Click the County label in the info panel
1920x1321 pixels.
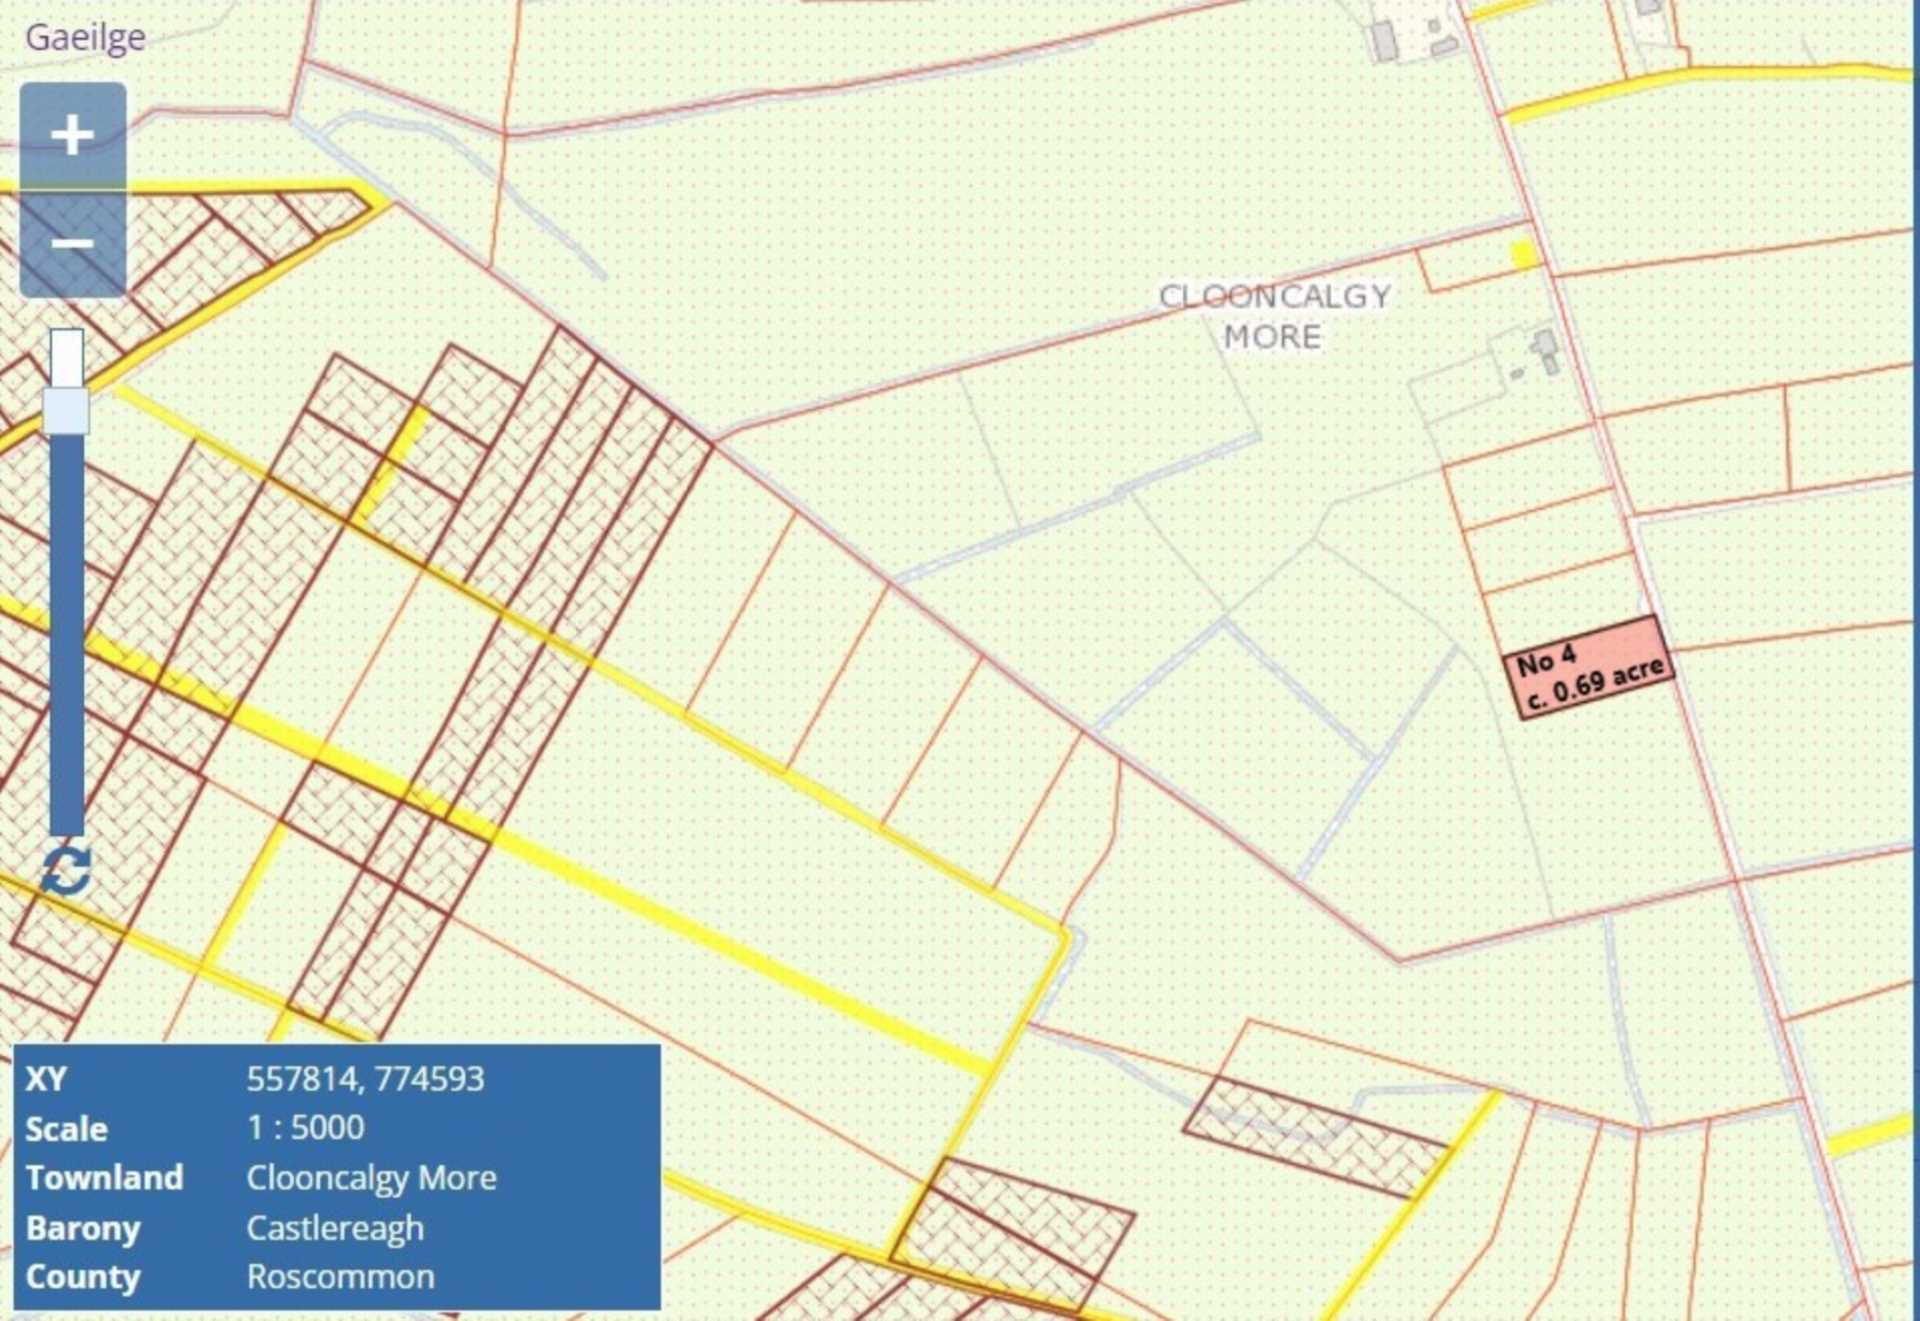83,1277
